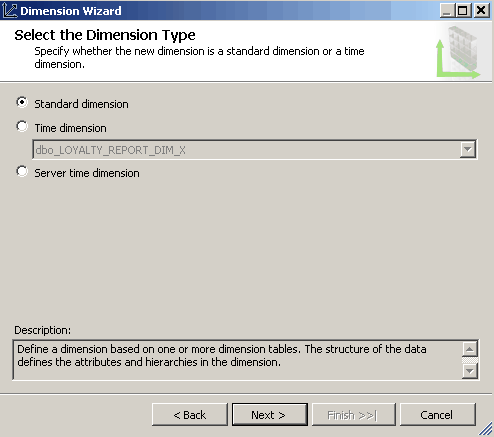Click the description scroll up arrow
494x437 pixels.
coord(470,349)
